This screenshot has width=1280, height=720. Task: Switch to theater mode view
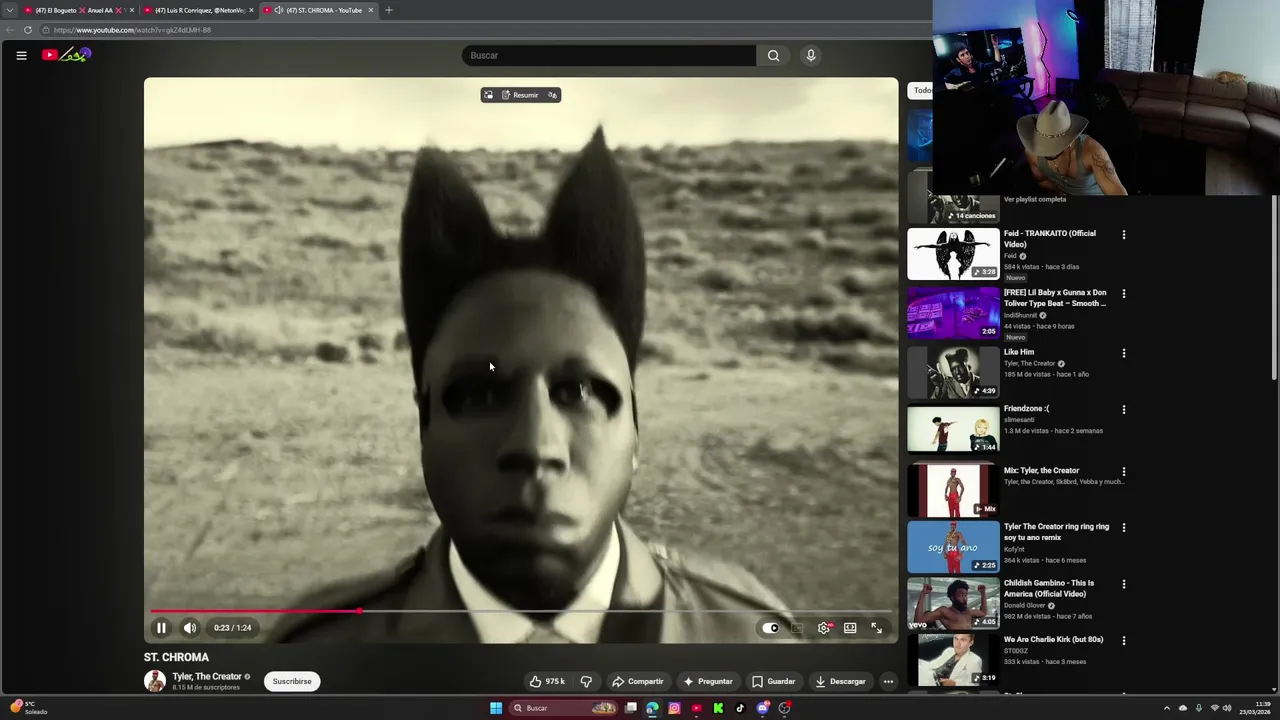[x=850, y=628]
